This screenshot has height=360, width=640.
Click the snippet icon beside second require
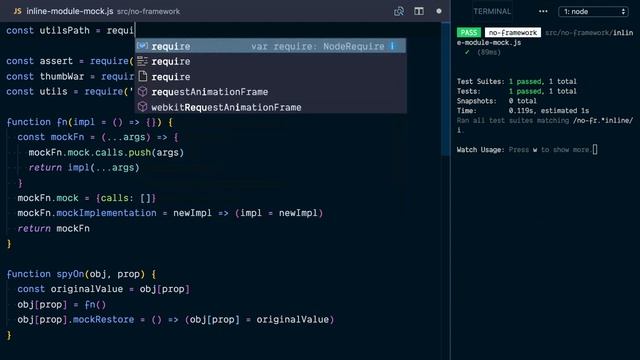(x=142, y=61)
